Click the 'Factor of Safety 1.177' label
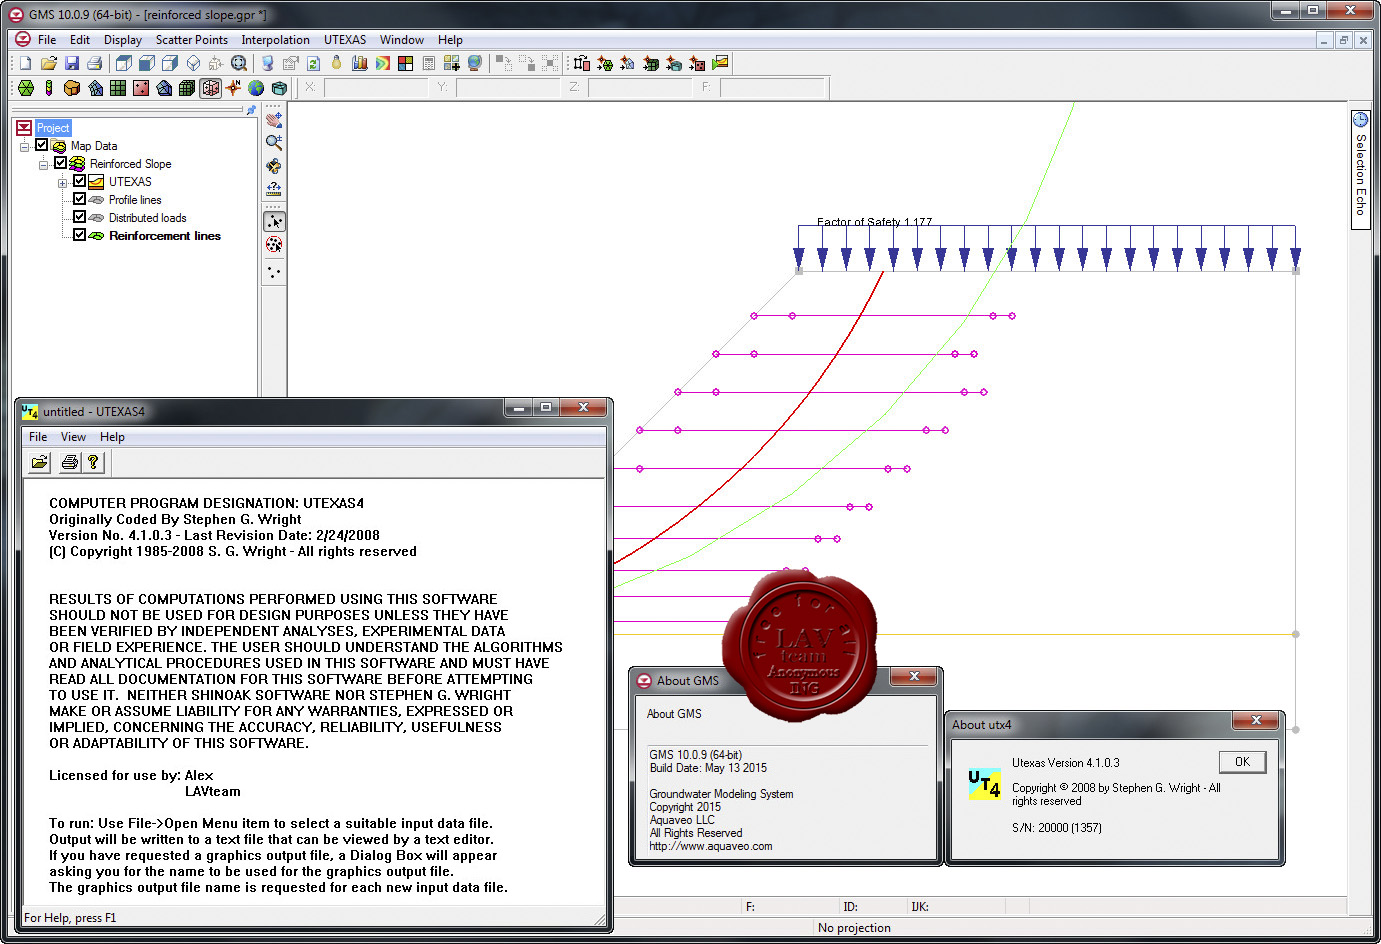 tap(874, 222)
